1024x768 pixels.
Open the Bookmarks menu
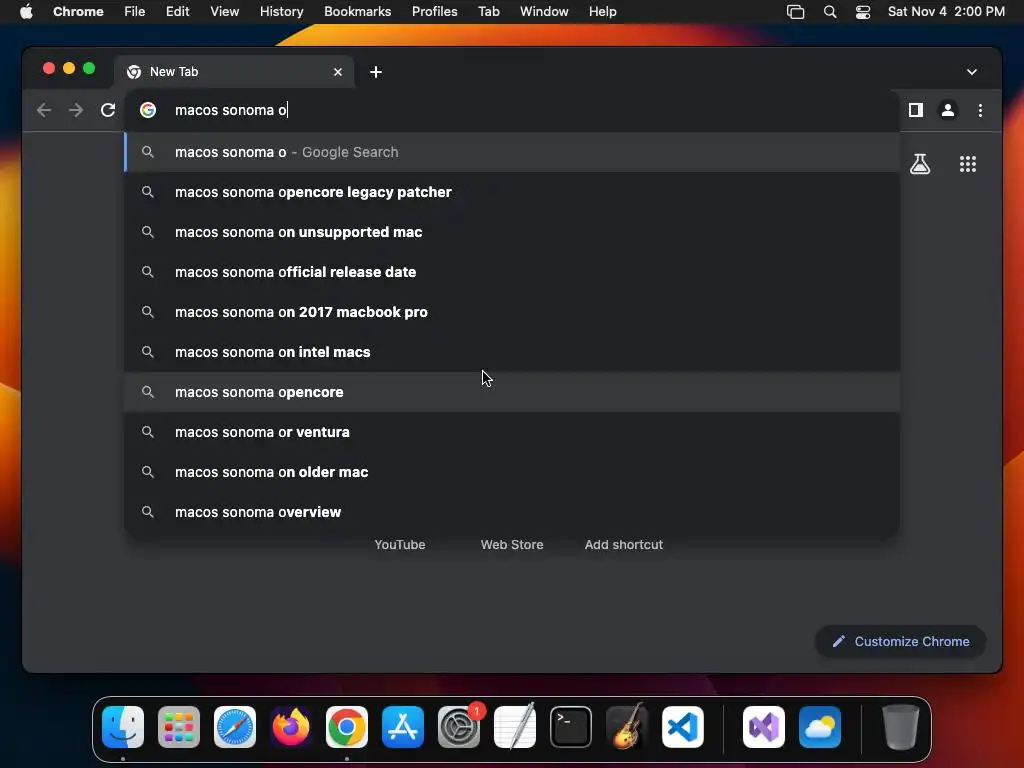[x=357, y=12]
